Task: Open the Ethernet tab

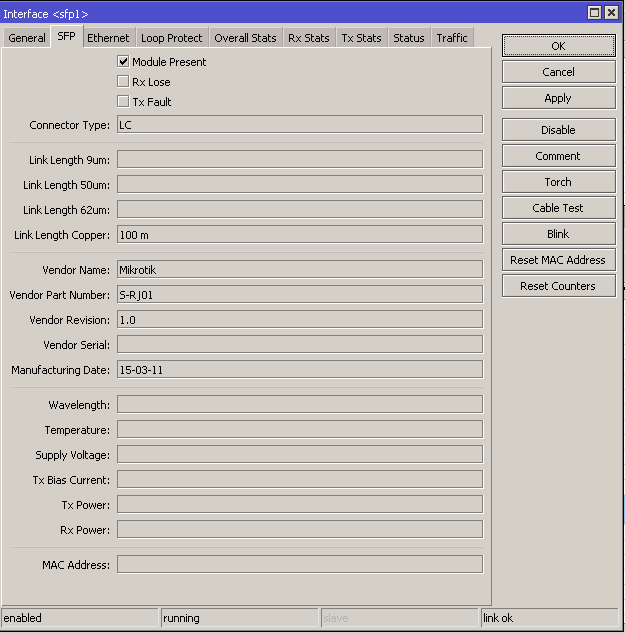Action: pyautogui.click(x=108, y=38)
